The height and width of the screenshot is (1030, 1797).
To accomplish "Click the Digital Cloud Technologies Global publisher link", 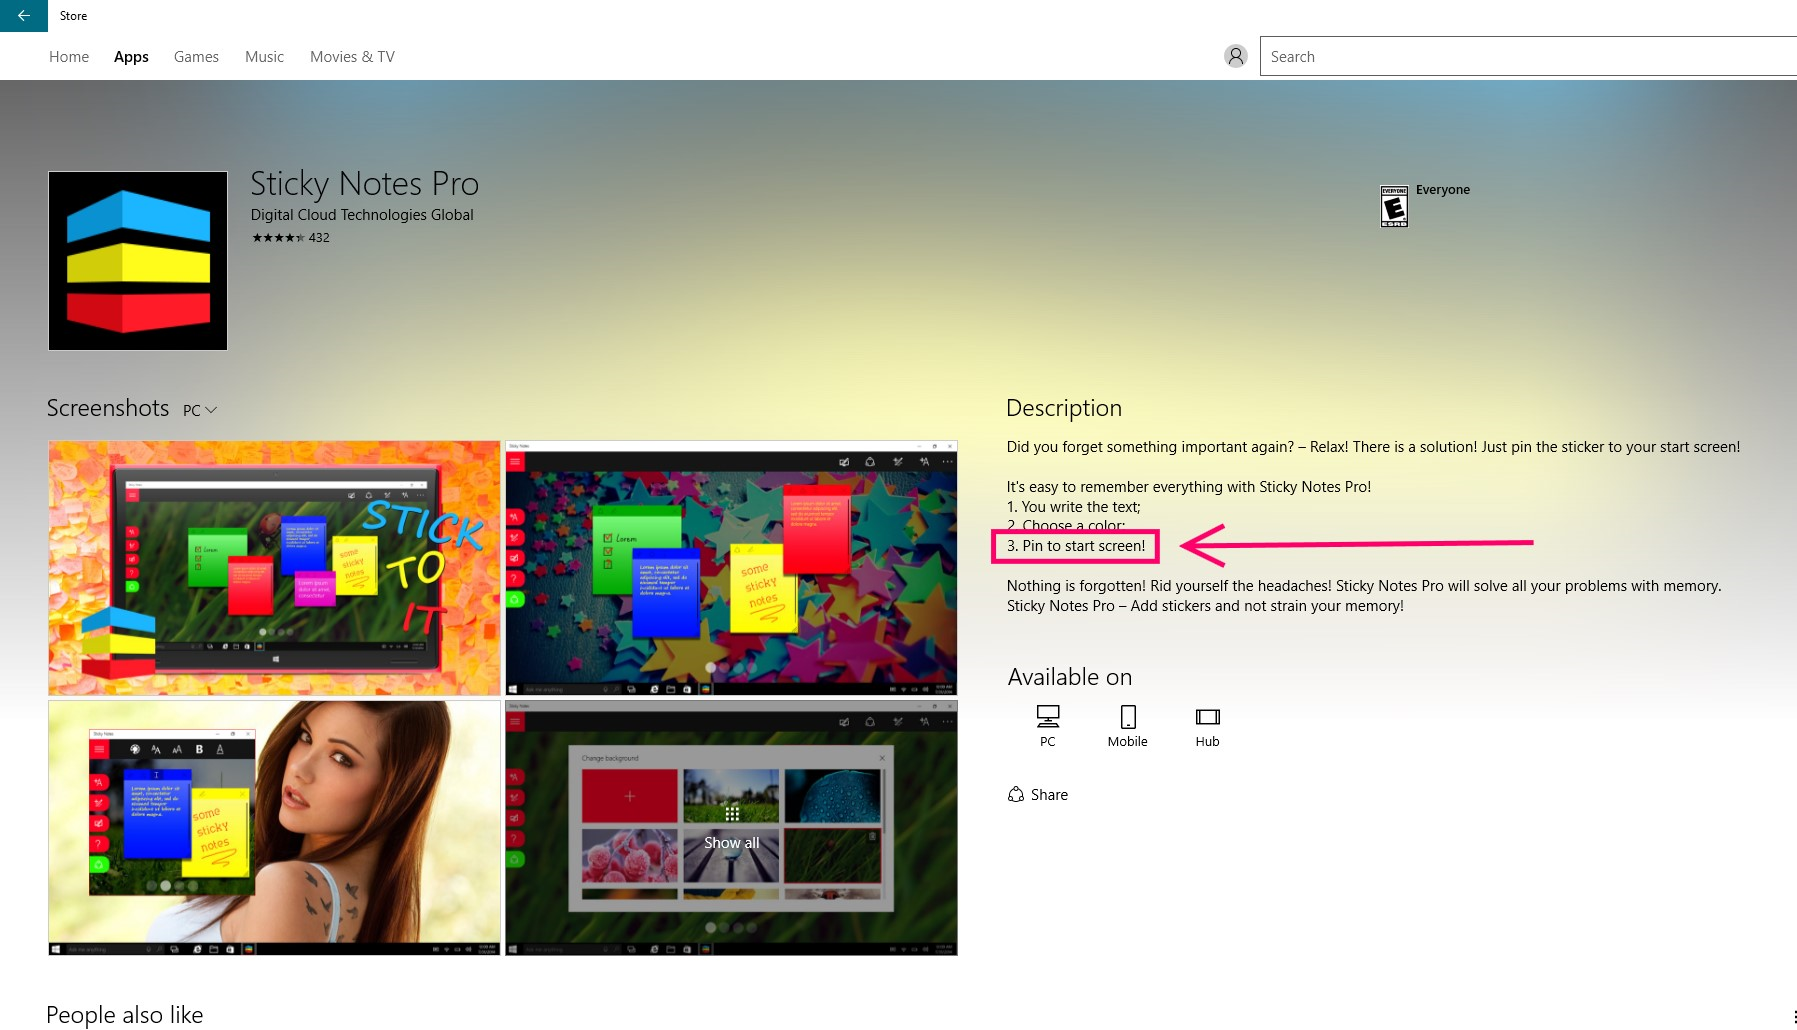I will point(362,215).
